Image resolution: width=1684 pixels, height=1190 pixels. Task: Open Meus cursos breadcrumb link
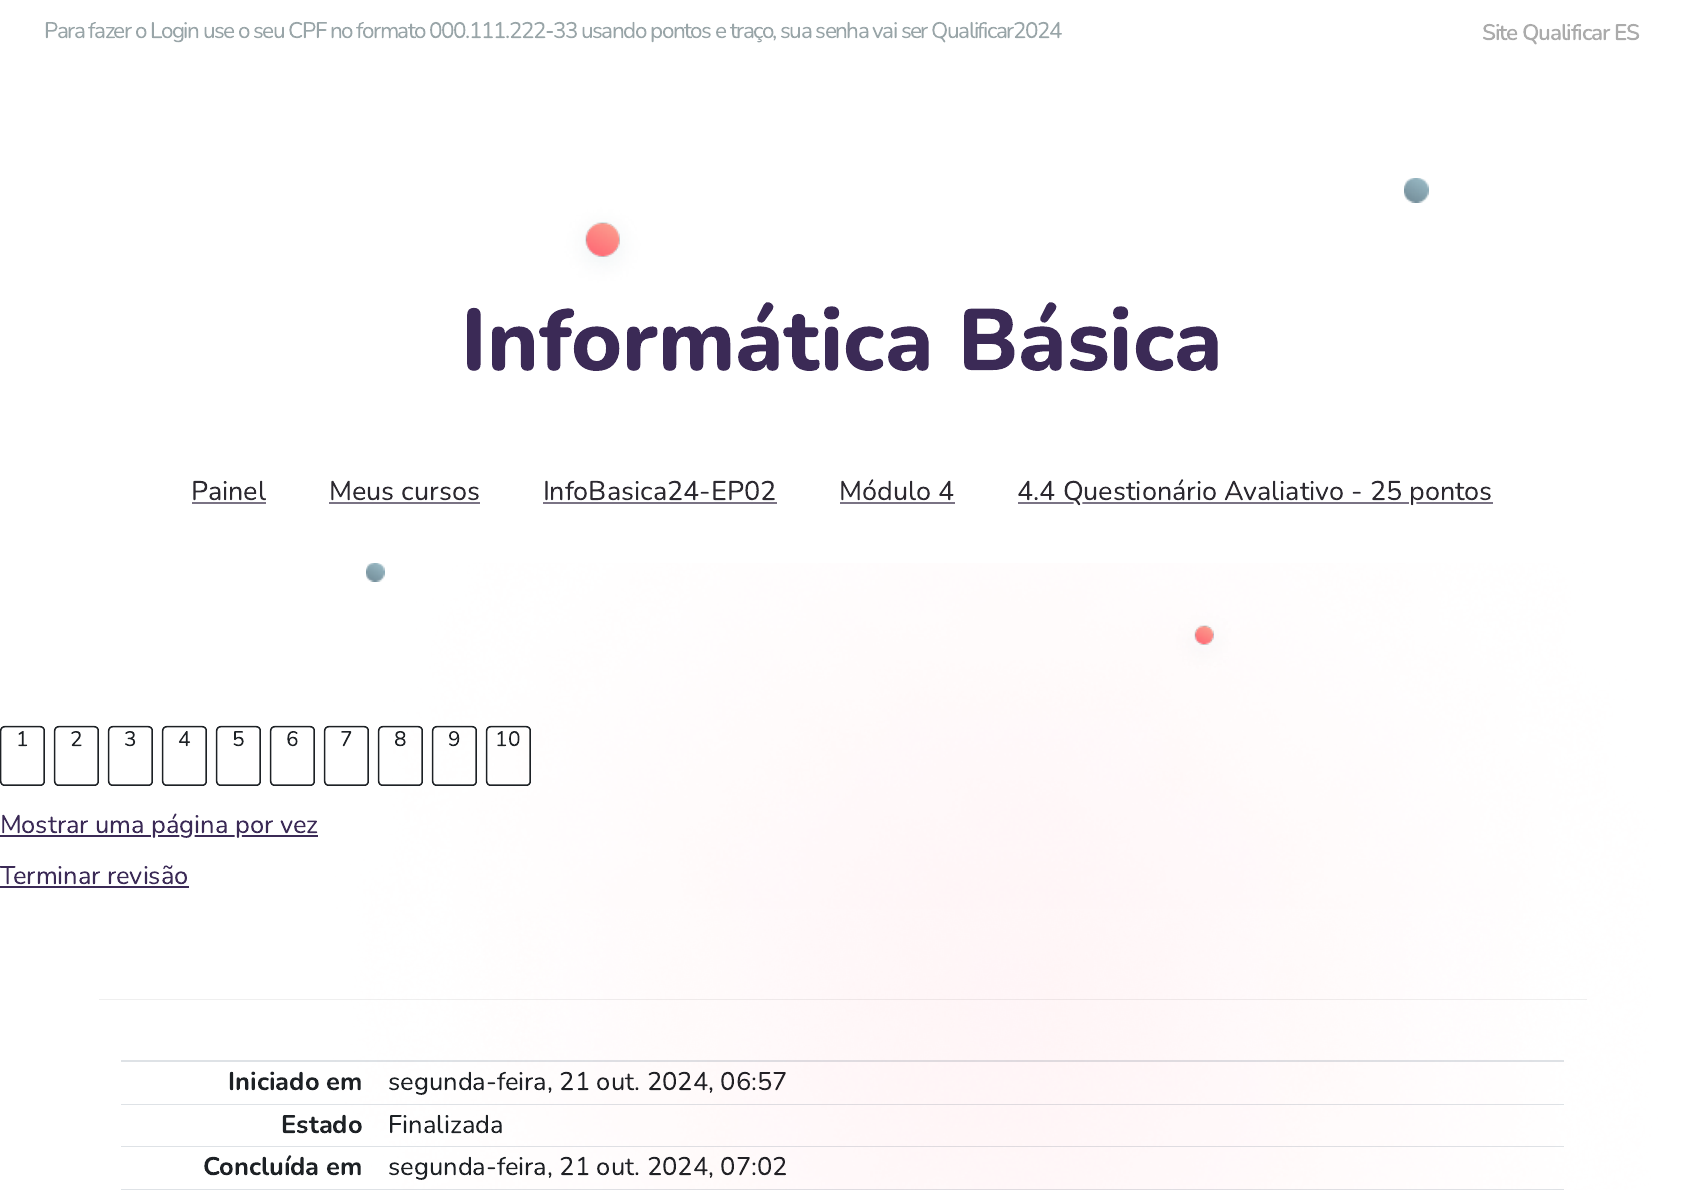click(x=404, y=491)
